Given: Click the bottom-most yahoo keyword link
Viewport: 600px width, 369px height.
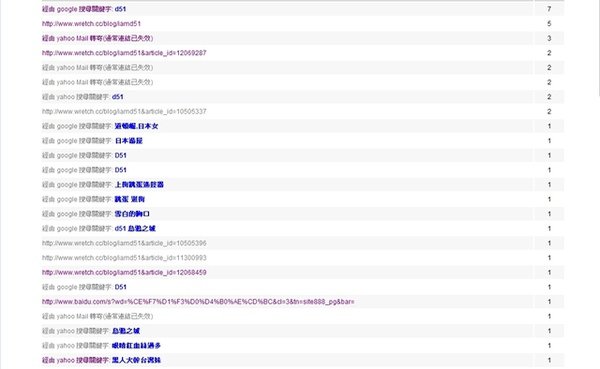Looking at the screenshot, I should point(101,360).
